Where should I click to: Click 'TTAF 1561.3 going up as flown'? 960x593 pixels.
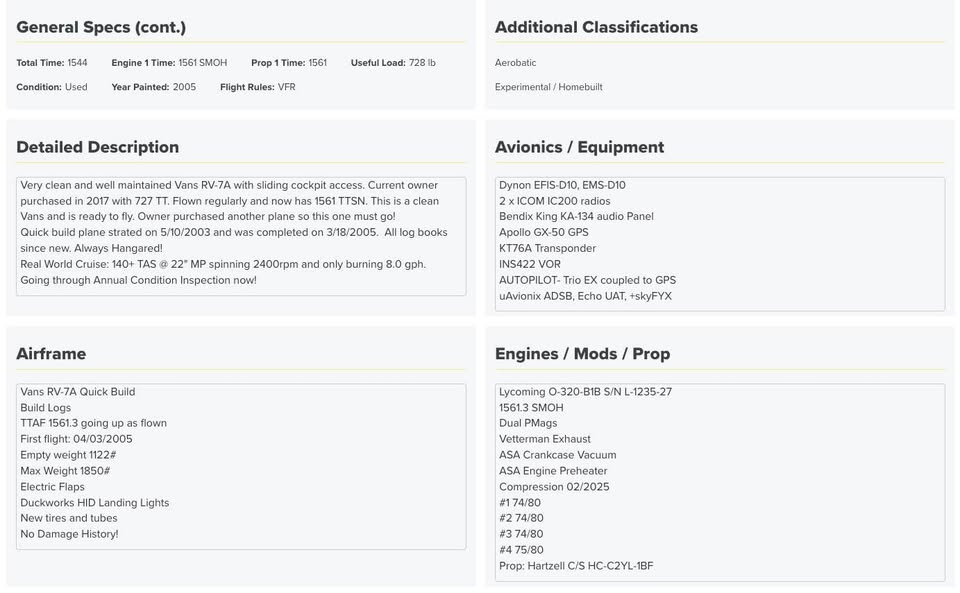[94, 423]
